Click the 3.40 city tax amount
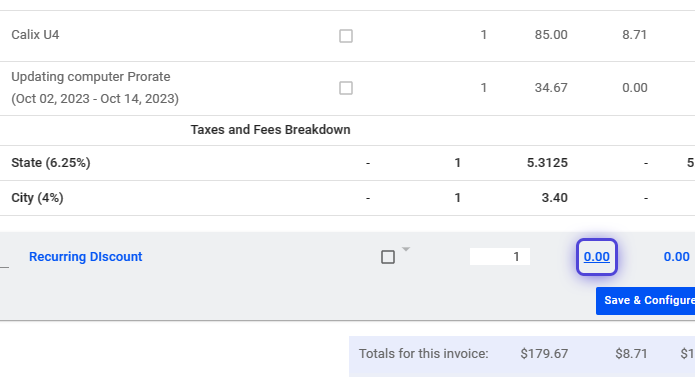 [554, 198]
